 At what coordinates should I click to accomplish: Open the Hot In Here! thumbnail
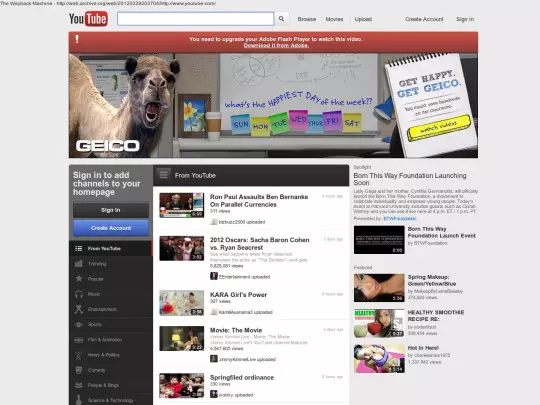tap(379, 359)
